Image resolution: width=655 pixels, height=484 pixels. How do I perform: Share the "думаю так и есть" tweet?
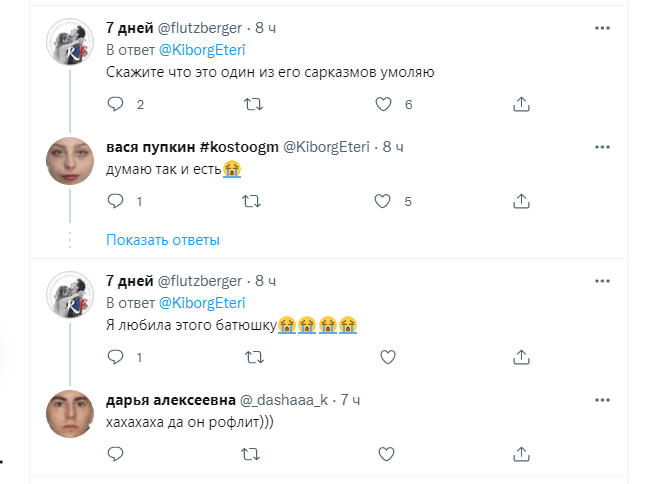click(520, 201)
